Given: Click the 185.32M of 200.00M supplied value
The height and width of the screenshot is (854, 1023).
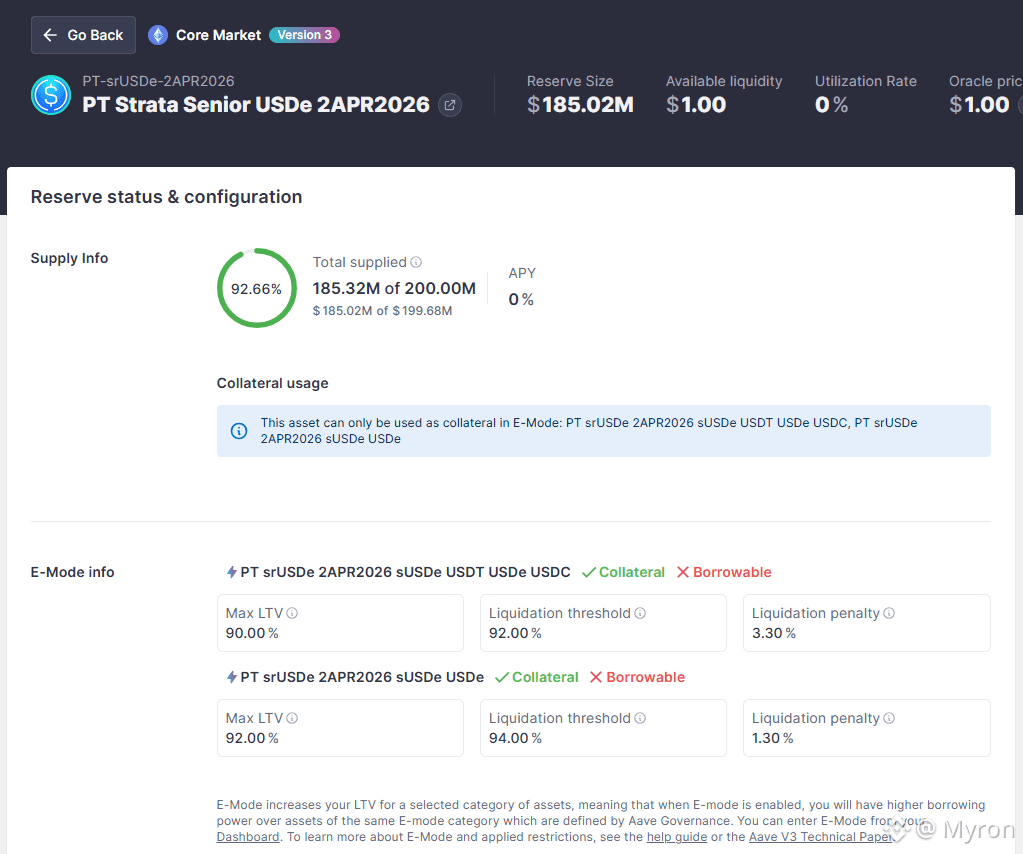Looking at the screenshot, I should (394, 288).
